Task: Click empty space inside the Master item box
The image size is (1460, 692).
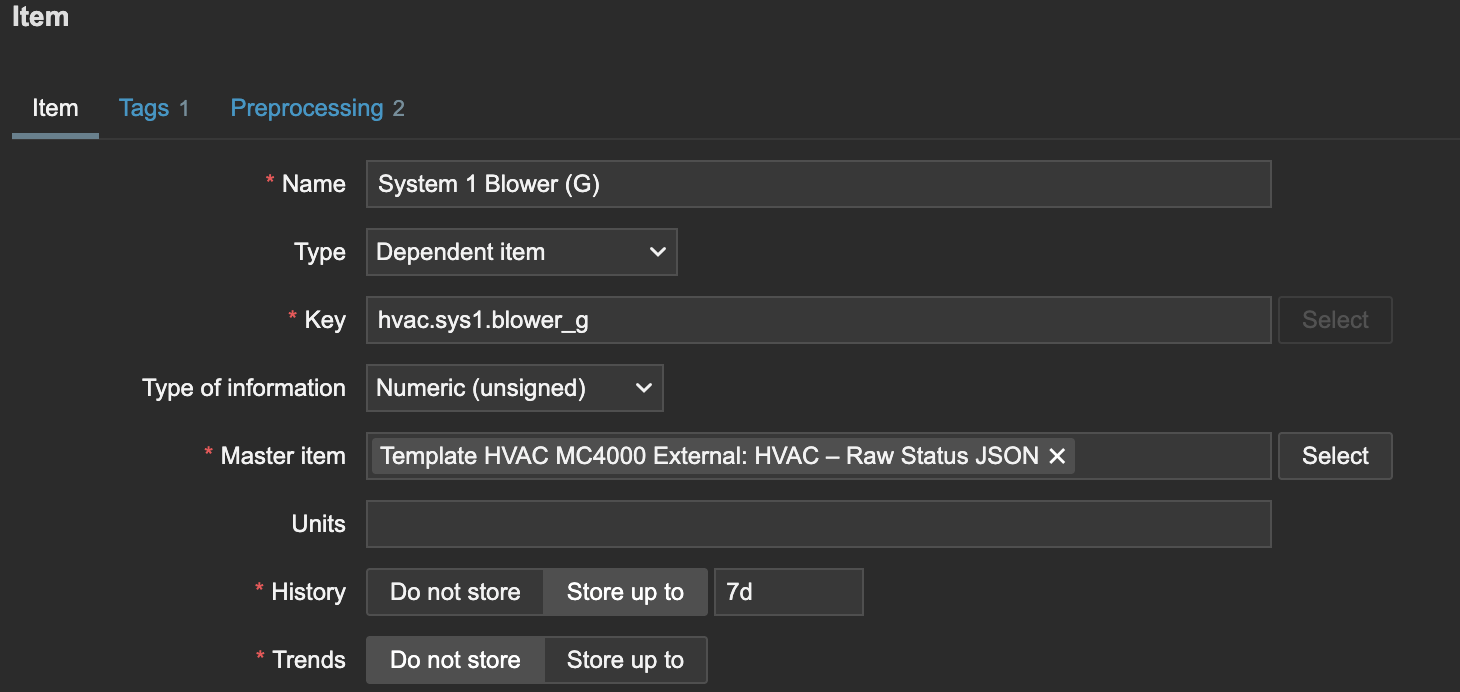Action: [1170, 456]
